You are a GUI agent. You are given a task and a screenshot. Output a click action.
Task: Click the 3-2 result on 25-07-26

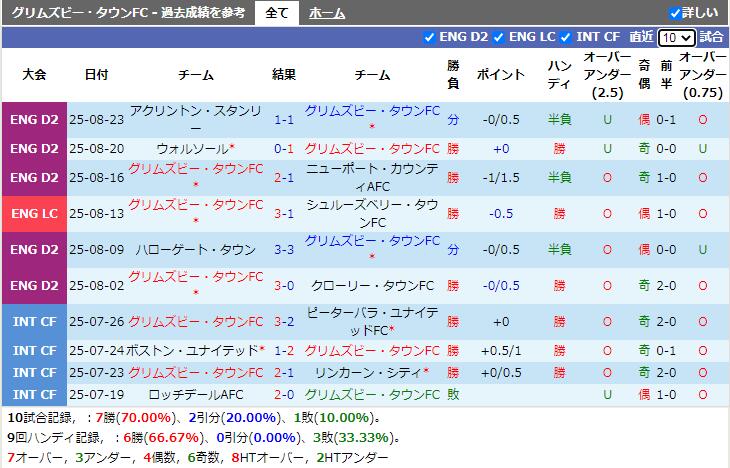point(284,321)
